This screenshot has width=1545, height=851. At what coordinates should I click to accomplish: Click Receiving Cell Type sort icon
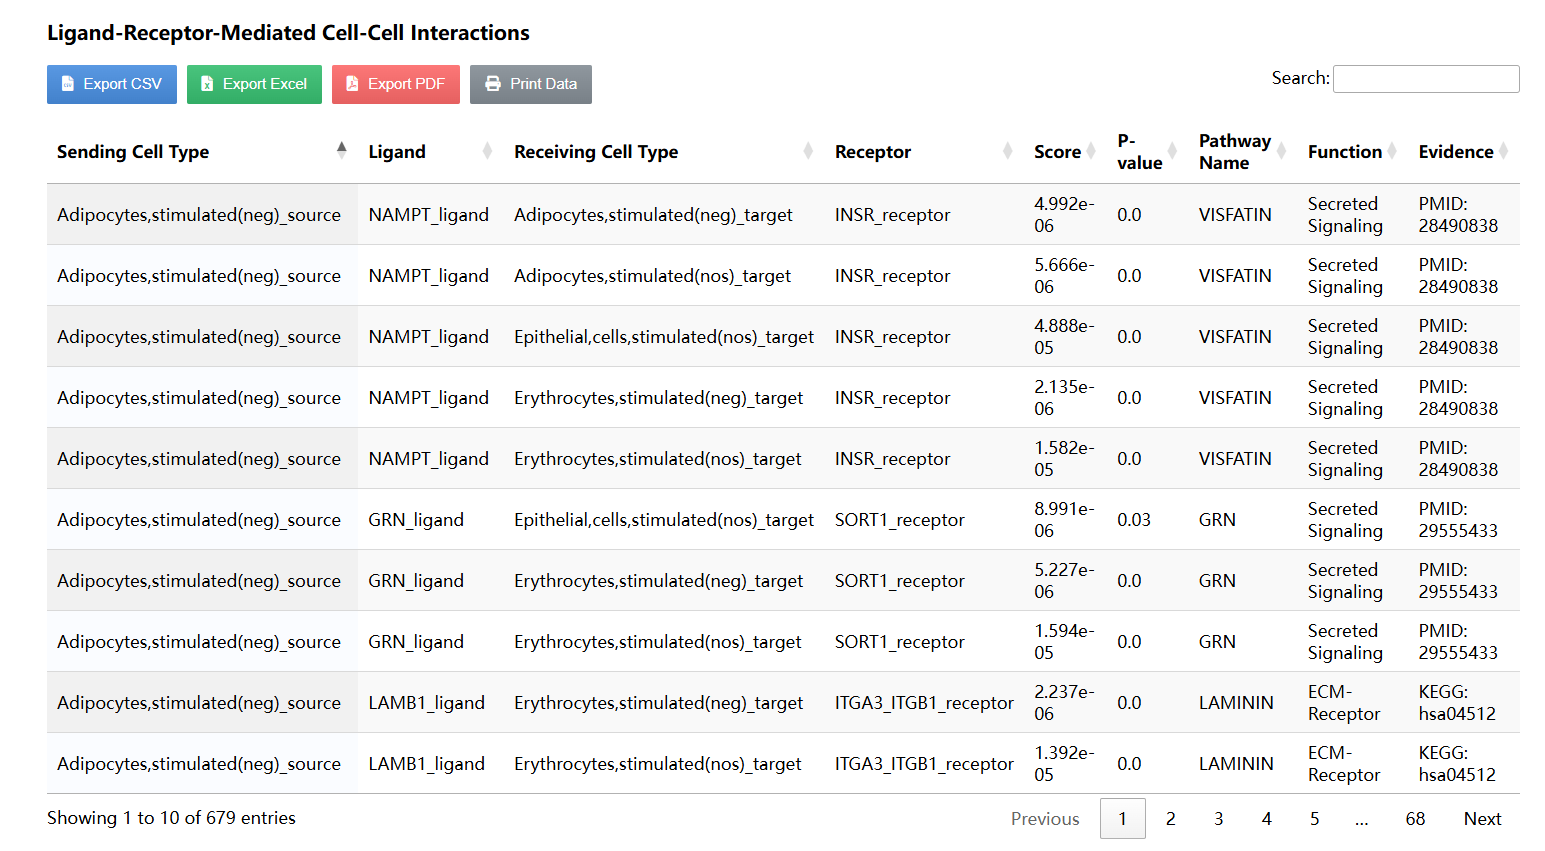click(x=808, y=151)
